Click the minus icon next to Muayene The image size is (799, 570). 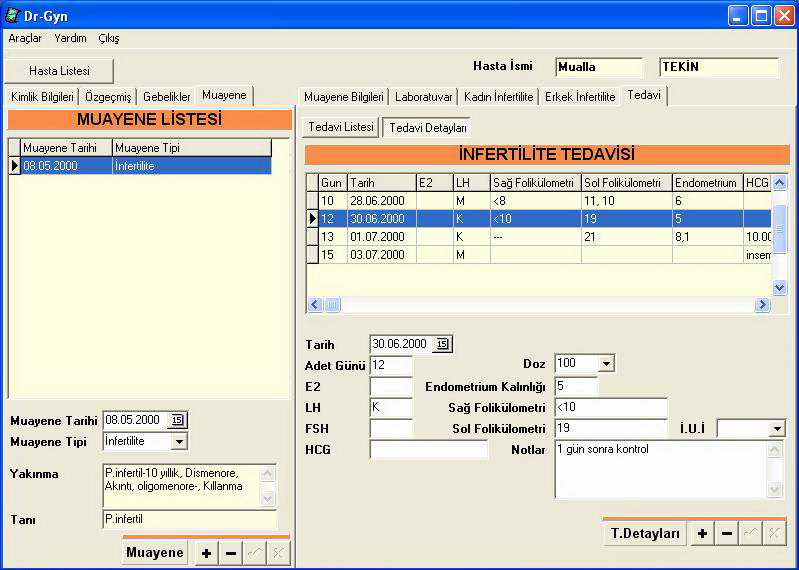point(231,553)
